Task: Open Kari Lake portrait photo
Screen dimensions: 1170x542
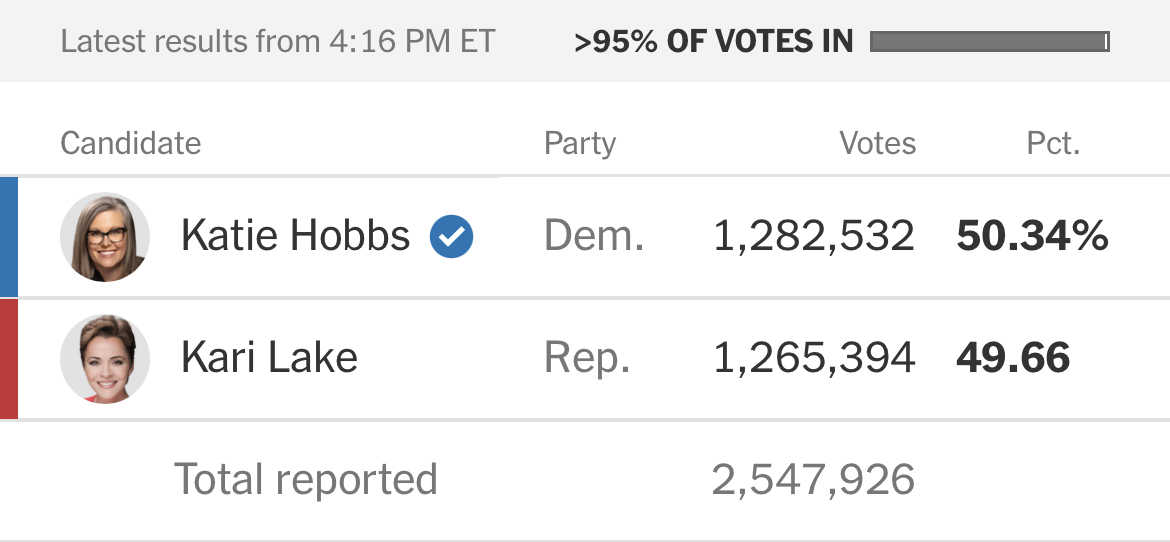Action: [x=105, y=358]
